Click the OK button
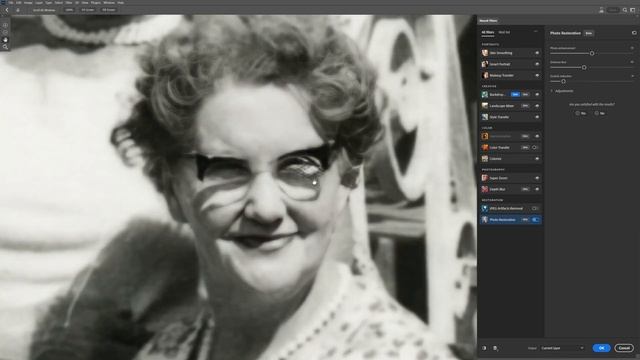Viewport: 640px width, 360px height. (x=601, y=348)
